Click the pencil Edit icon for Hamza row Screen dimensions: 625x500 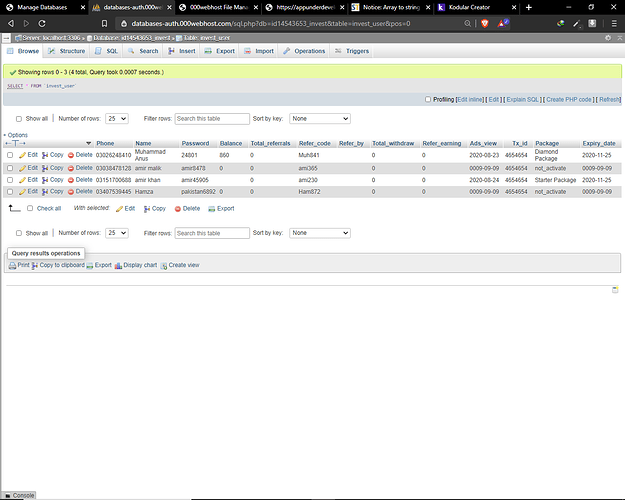tap(22, 192)
